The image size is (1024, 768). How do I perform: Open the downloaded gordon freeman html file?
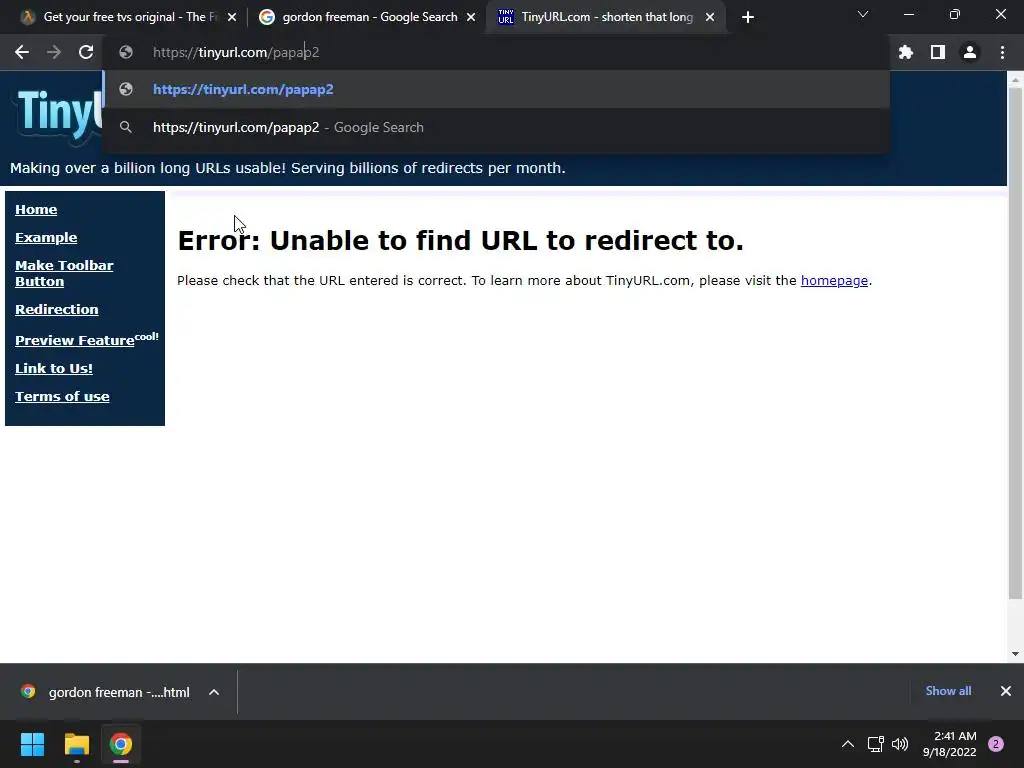106,692
